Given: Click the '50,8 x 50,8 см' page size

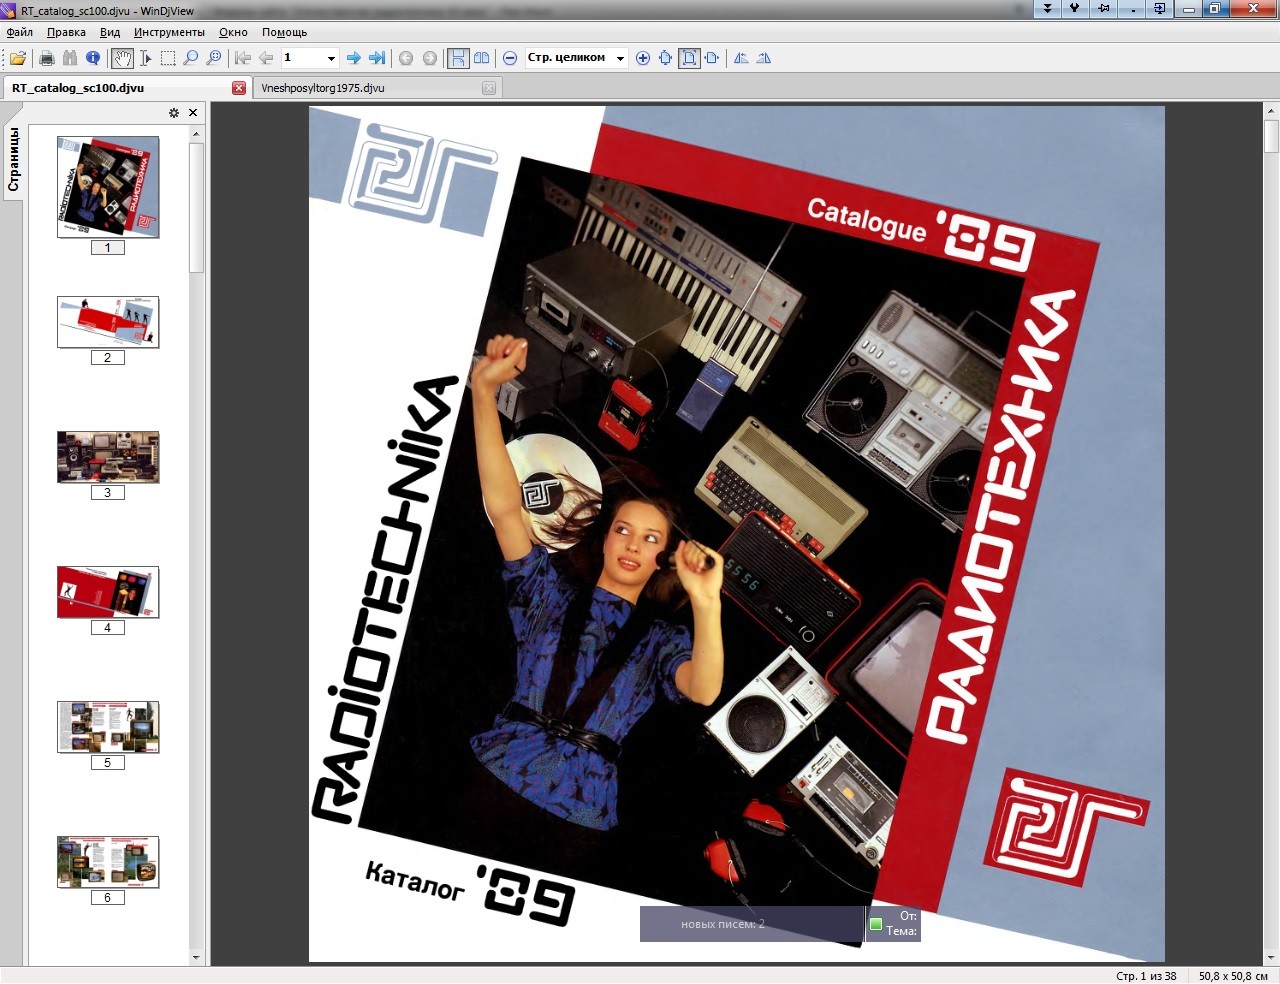Looking at the screenshot, I should coord(1234,976).
